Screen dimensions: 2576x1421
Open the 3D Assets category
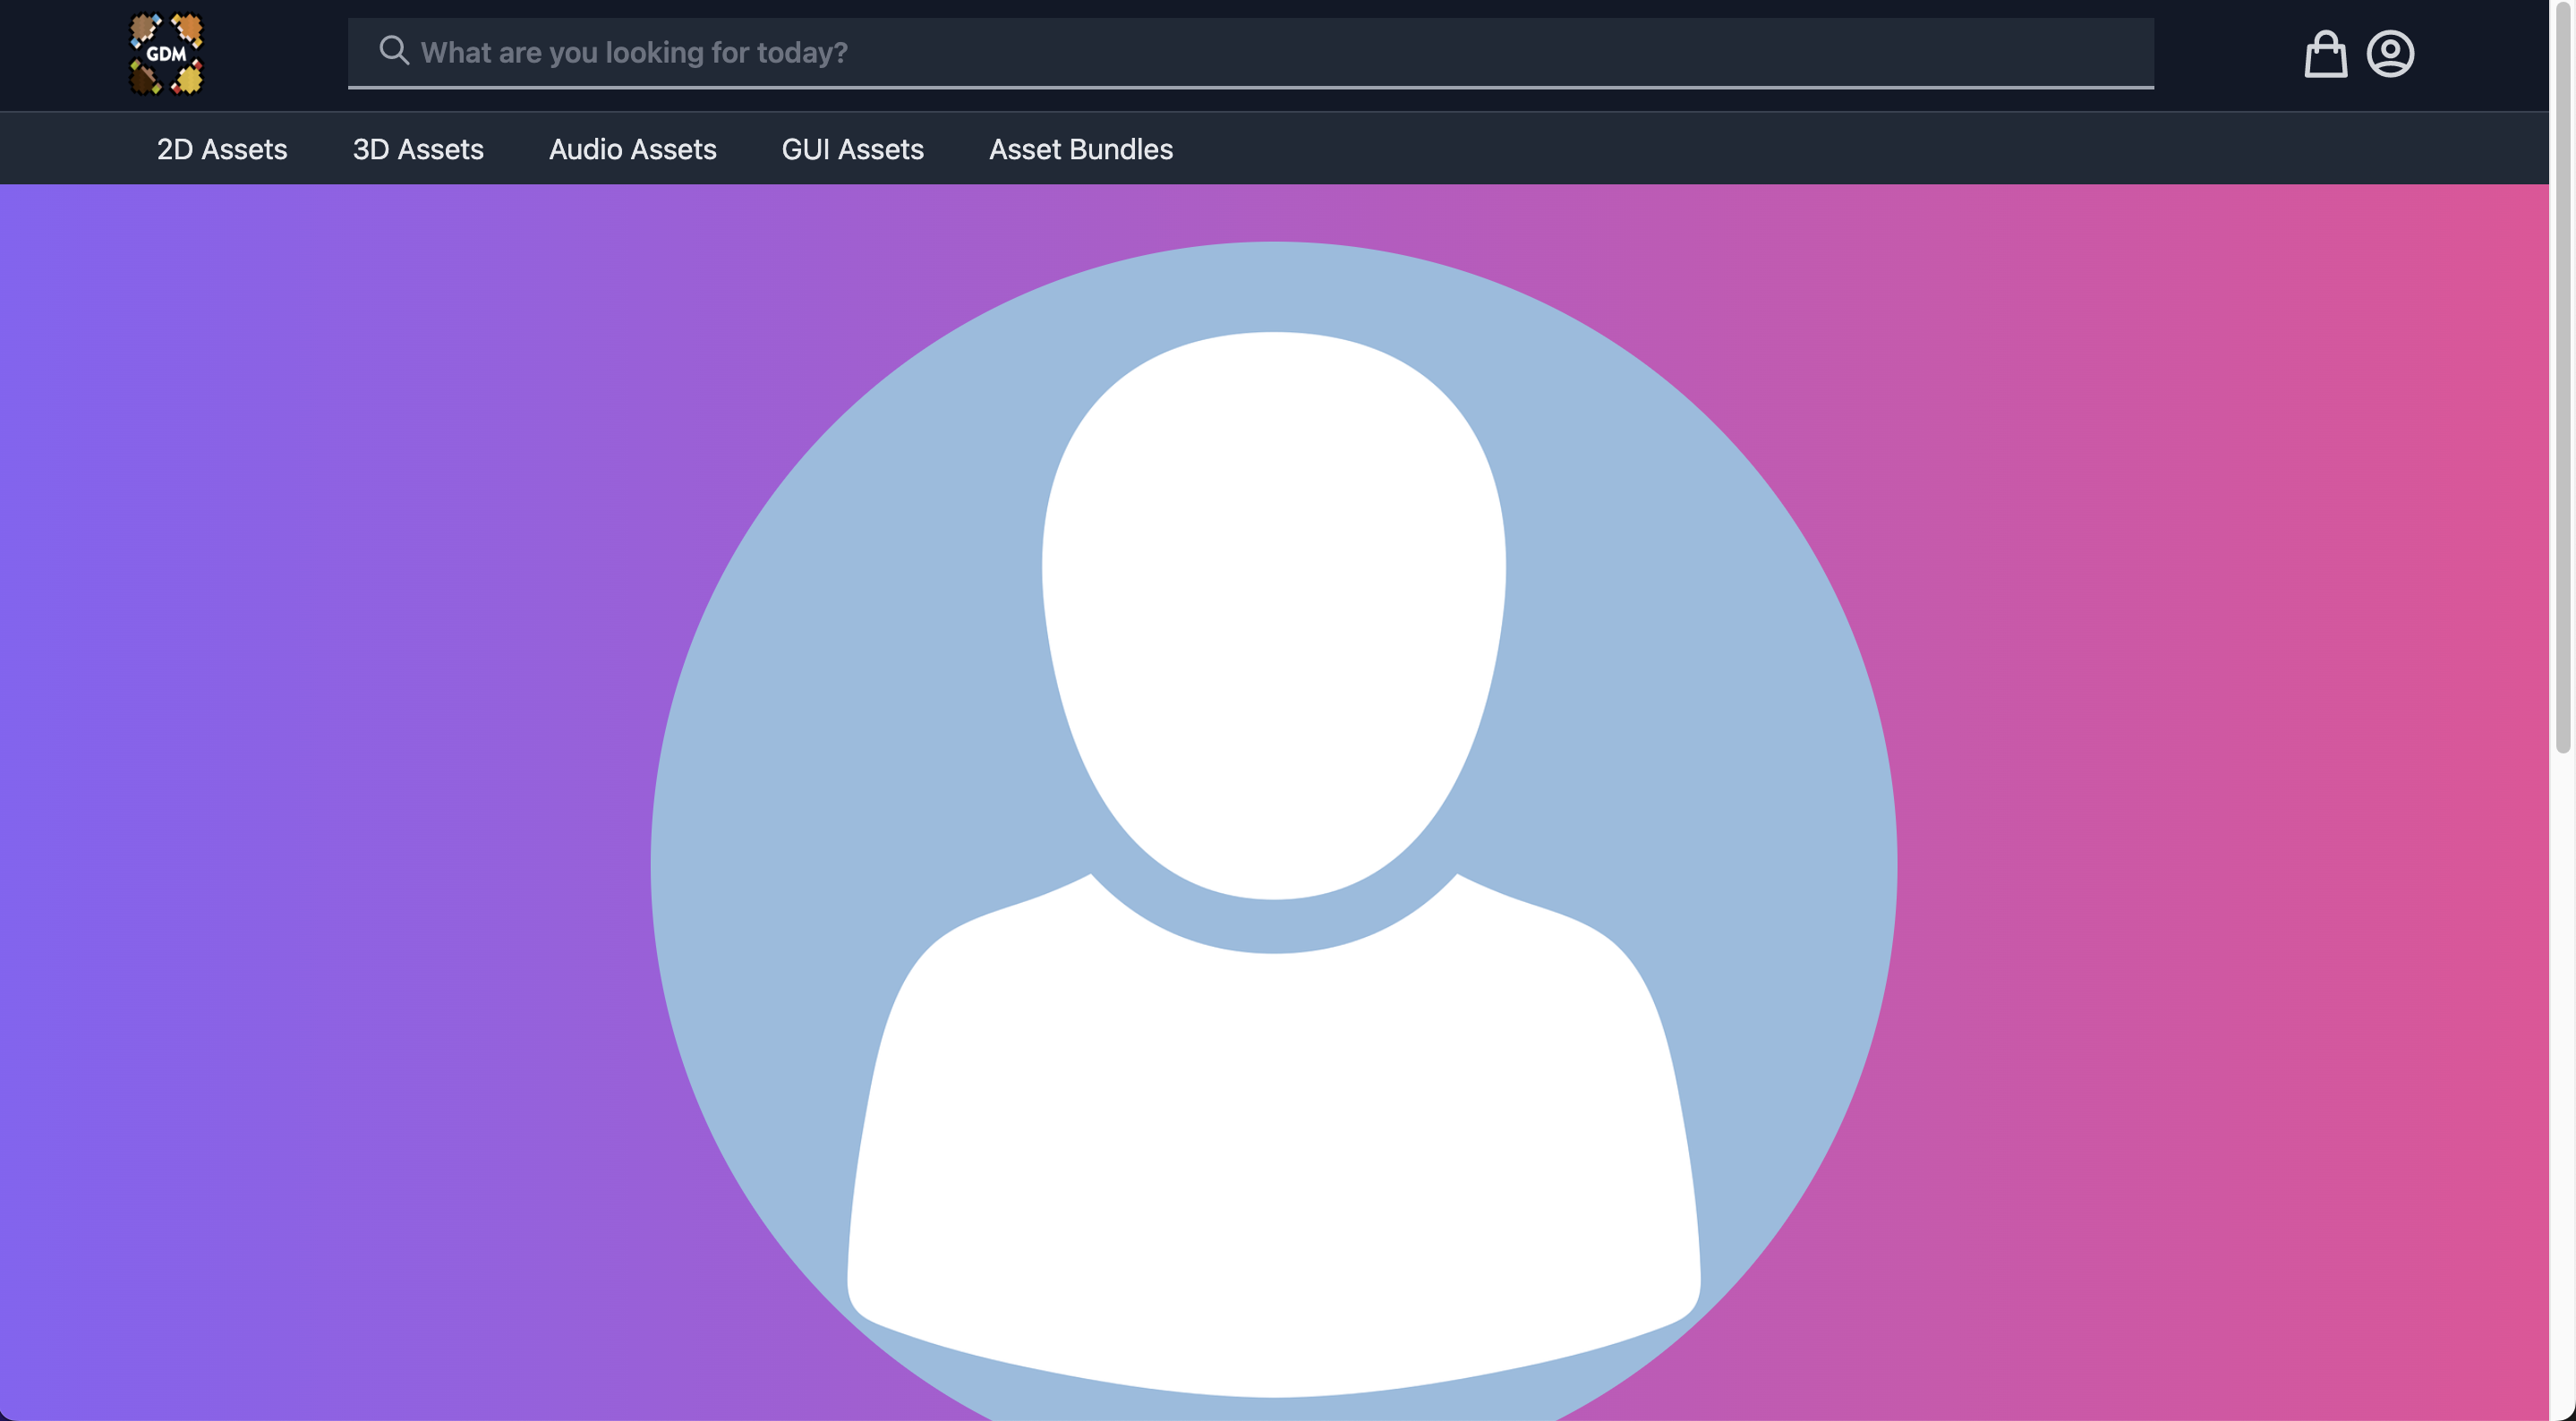(418, 149)
